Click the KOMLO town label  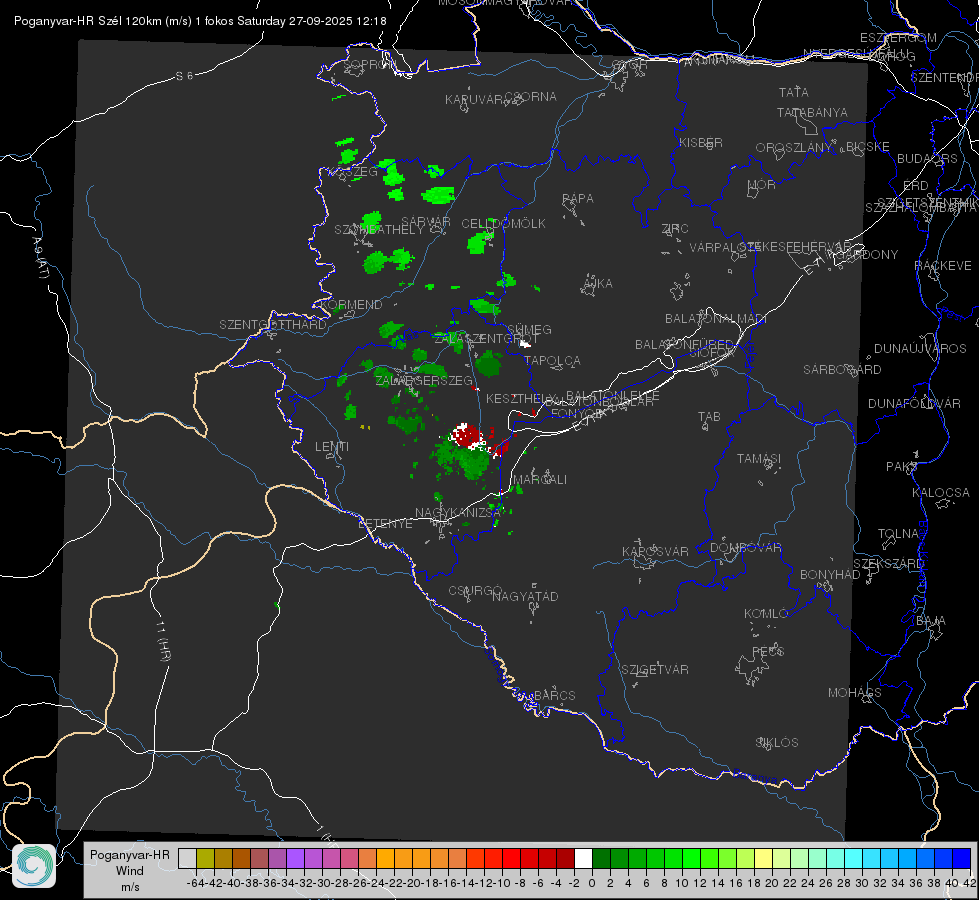coord(766,614)
